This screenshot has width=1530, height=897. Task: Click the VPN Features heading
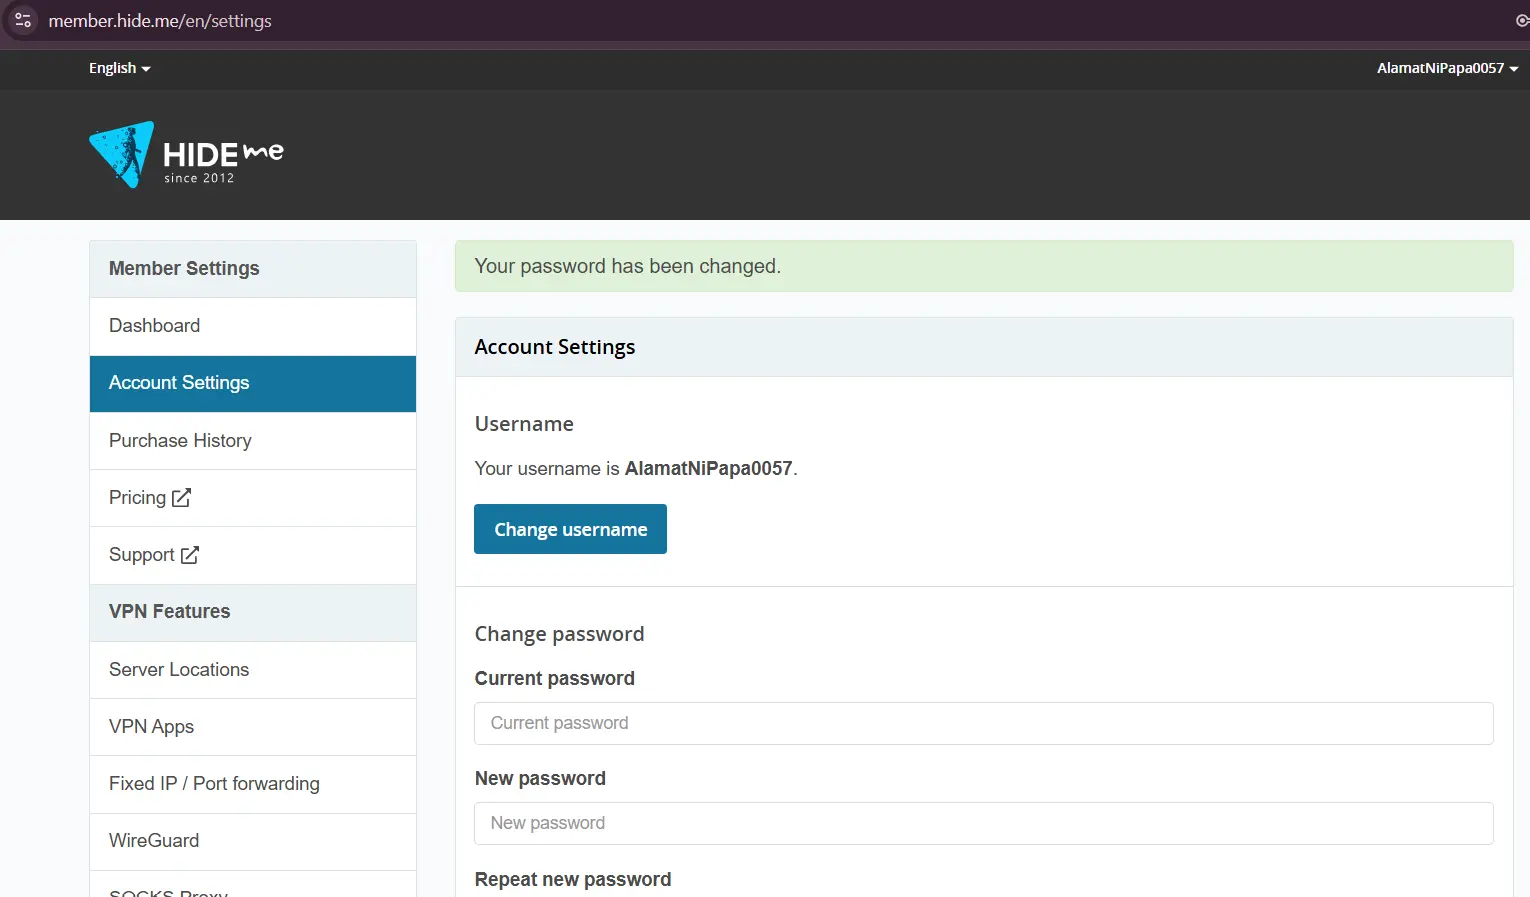coord(169,611)
